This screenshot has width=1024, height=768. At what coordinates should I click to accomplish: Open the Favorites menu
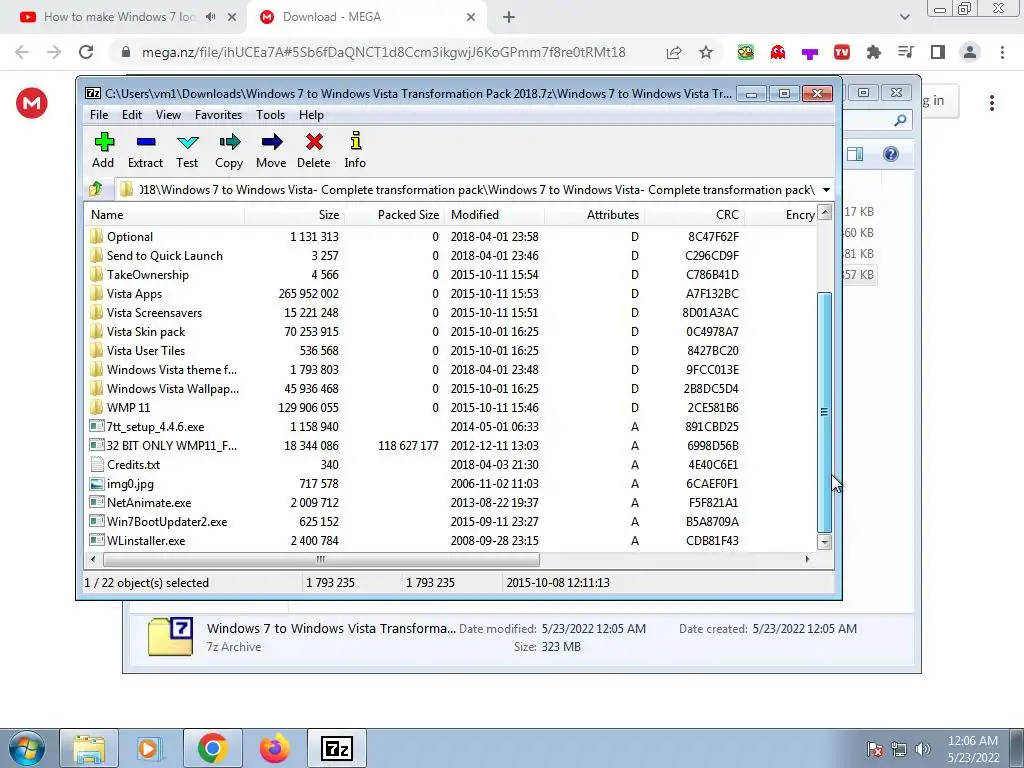coord(219,115)
